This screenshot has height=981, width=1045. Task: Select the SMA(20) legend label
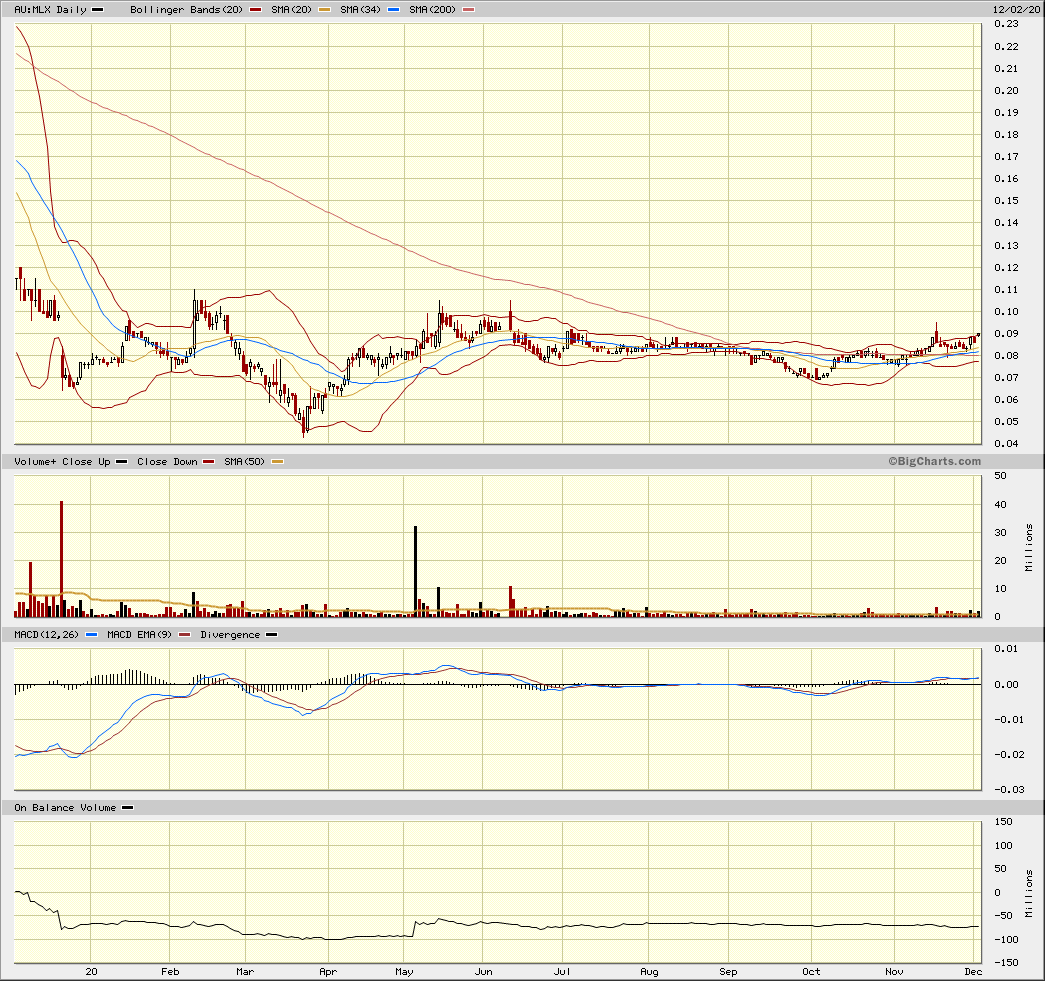(291, 10)
